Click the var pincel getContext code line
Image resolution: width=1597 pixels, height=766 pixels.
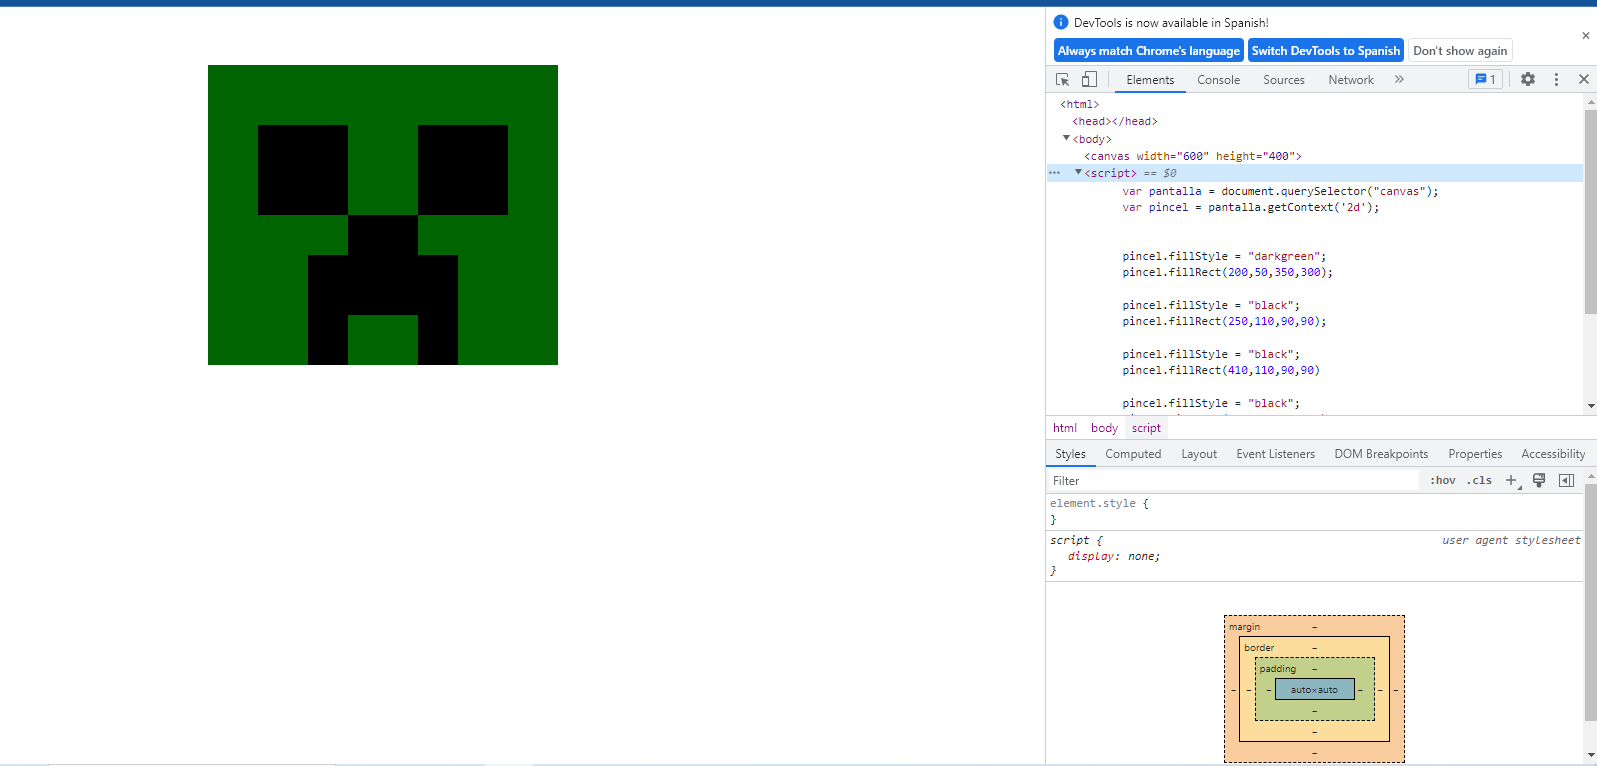1250,207
